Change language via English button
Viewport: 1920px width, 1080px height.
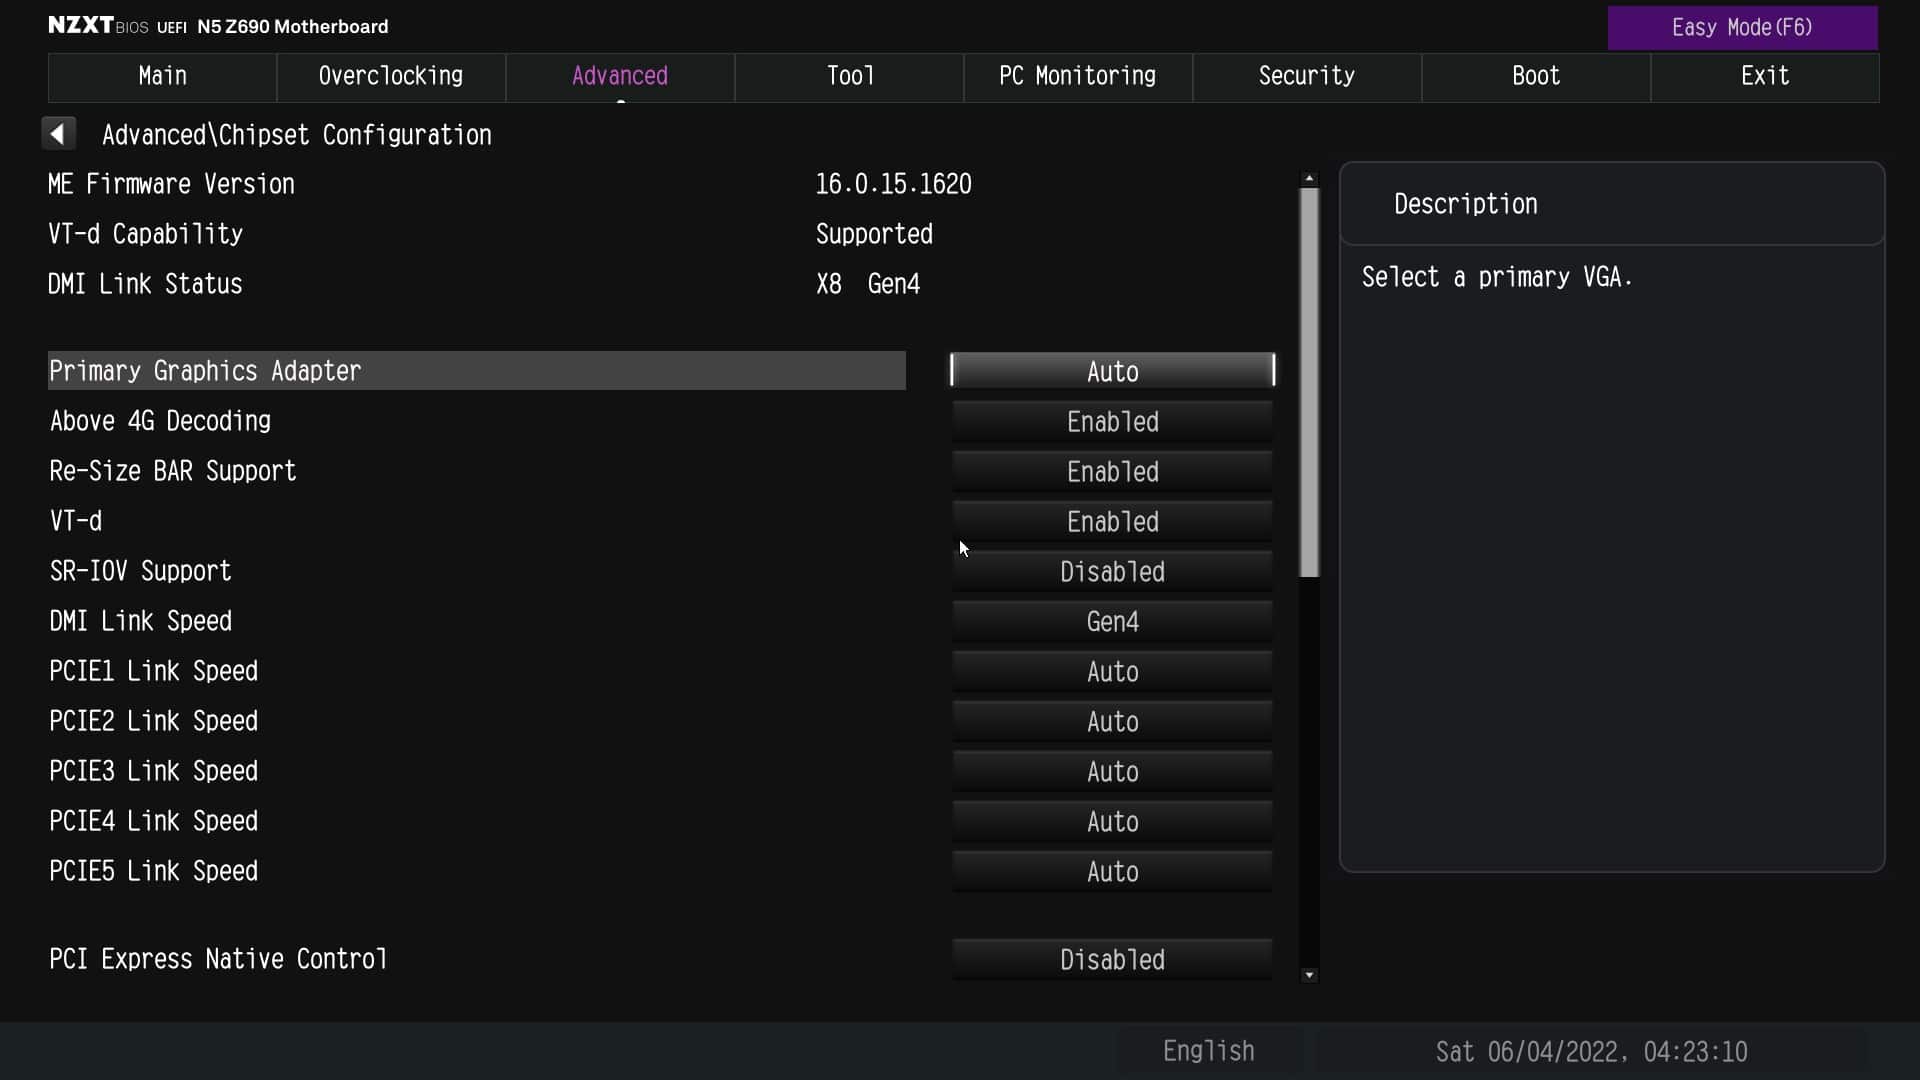pos(1209,1051)
